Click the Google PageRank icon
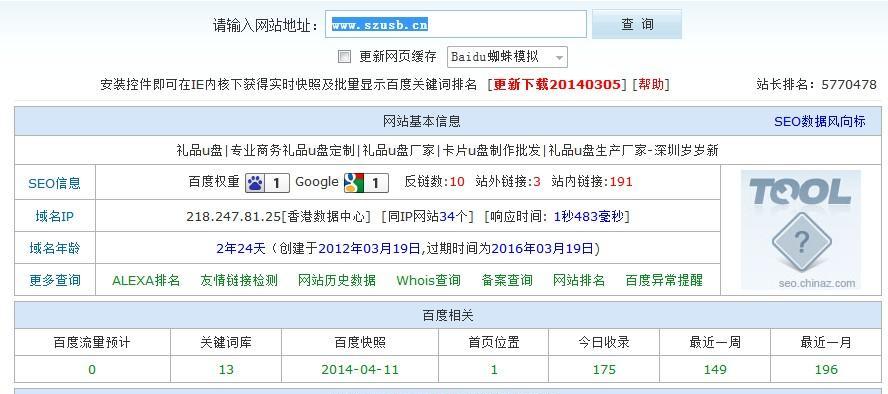This screenshot has width=888, height=394. (x=366, y=183)
